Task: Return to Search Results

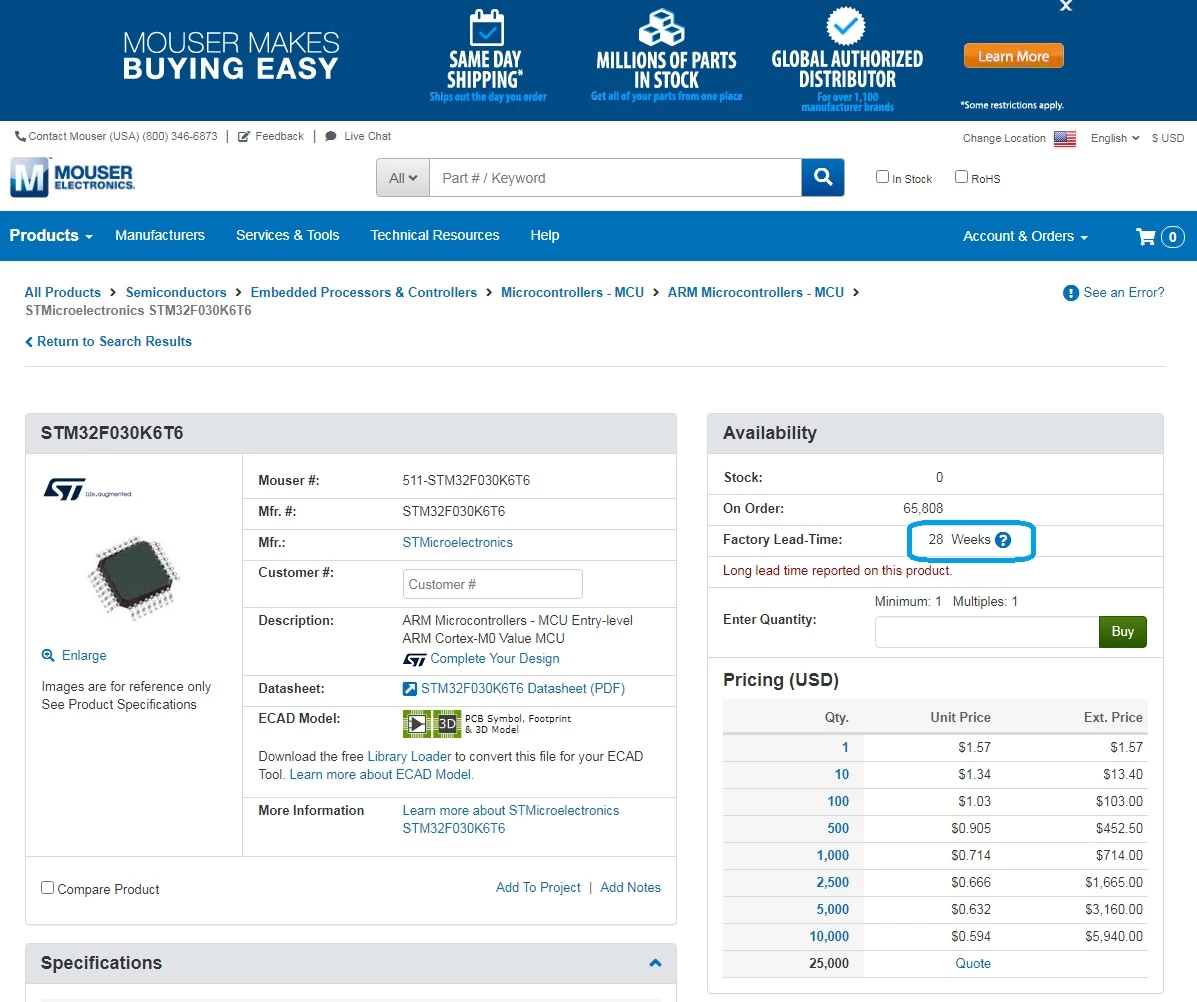Action: (x=108, y=342)
